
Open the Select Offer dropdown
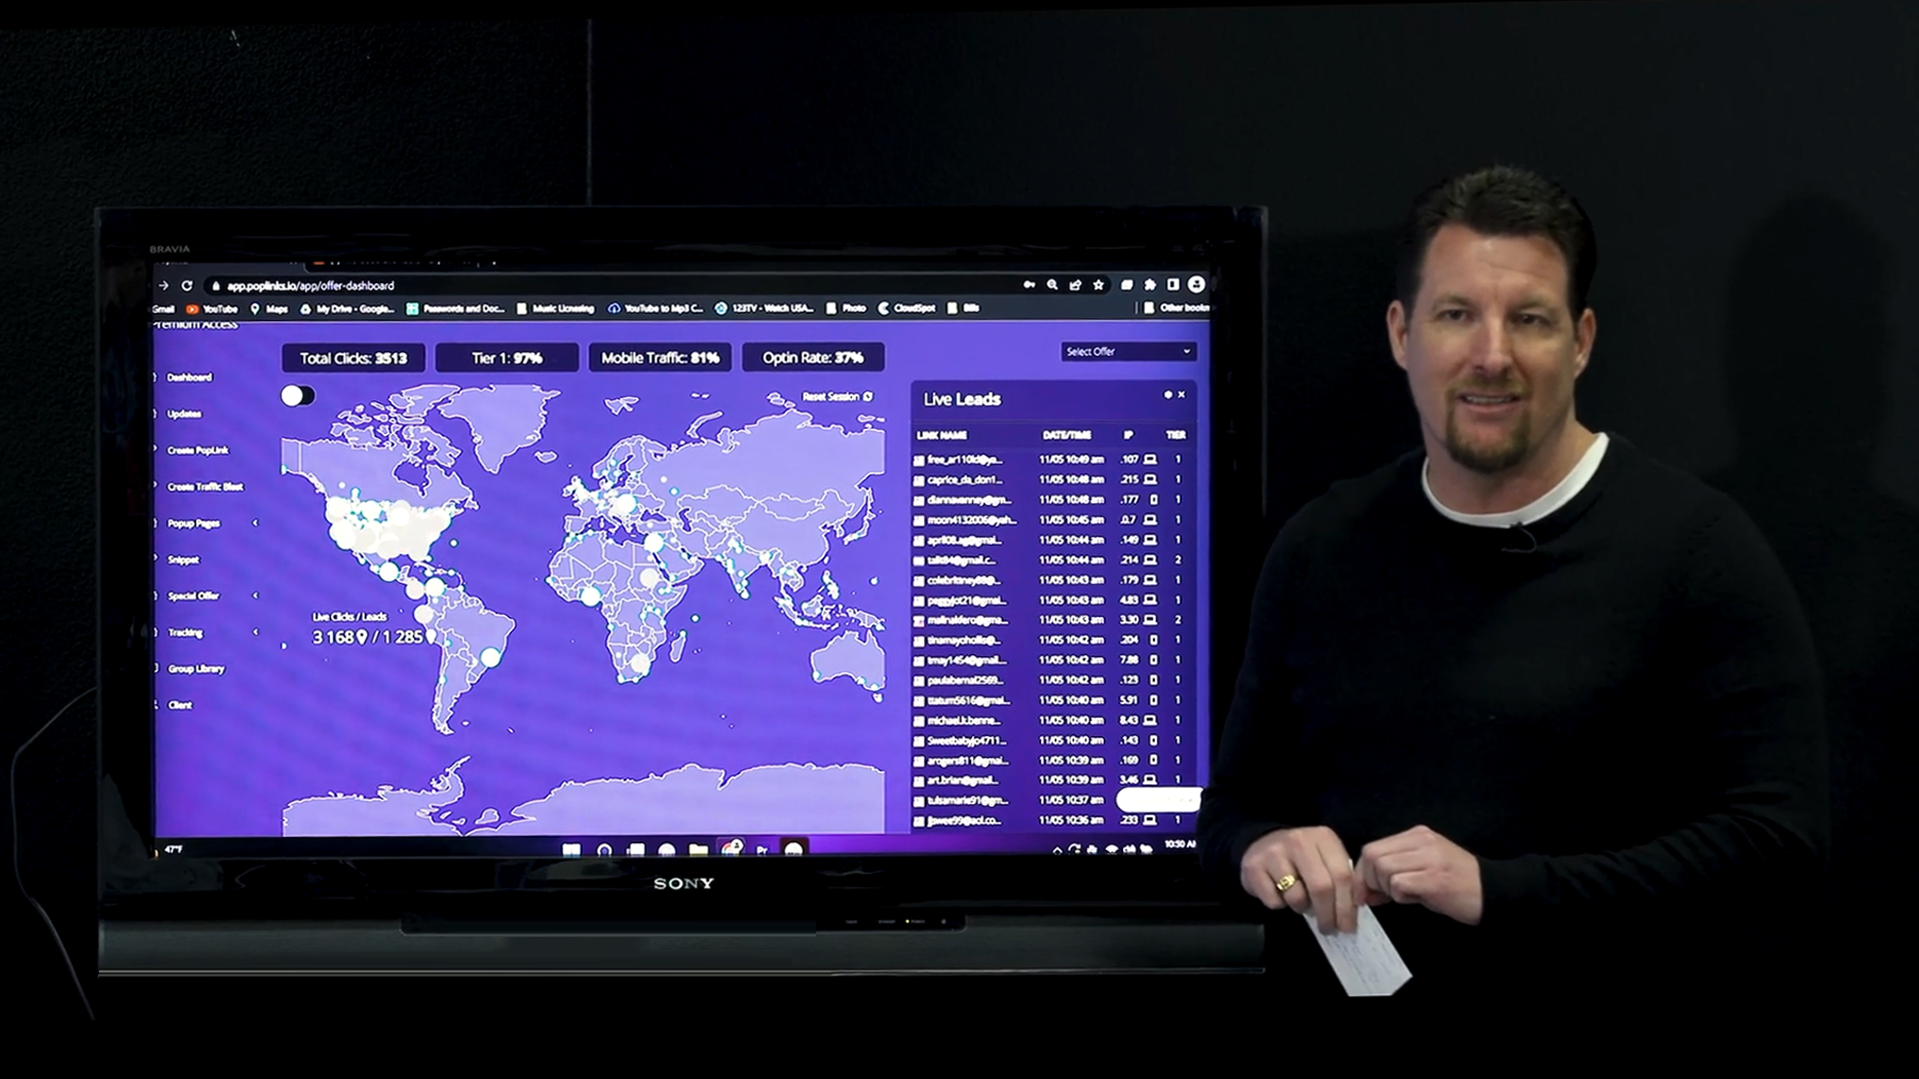pyautogui.click(x=1127, y=352)
